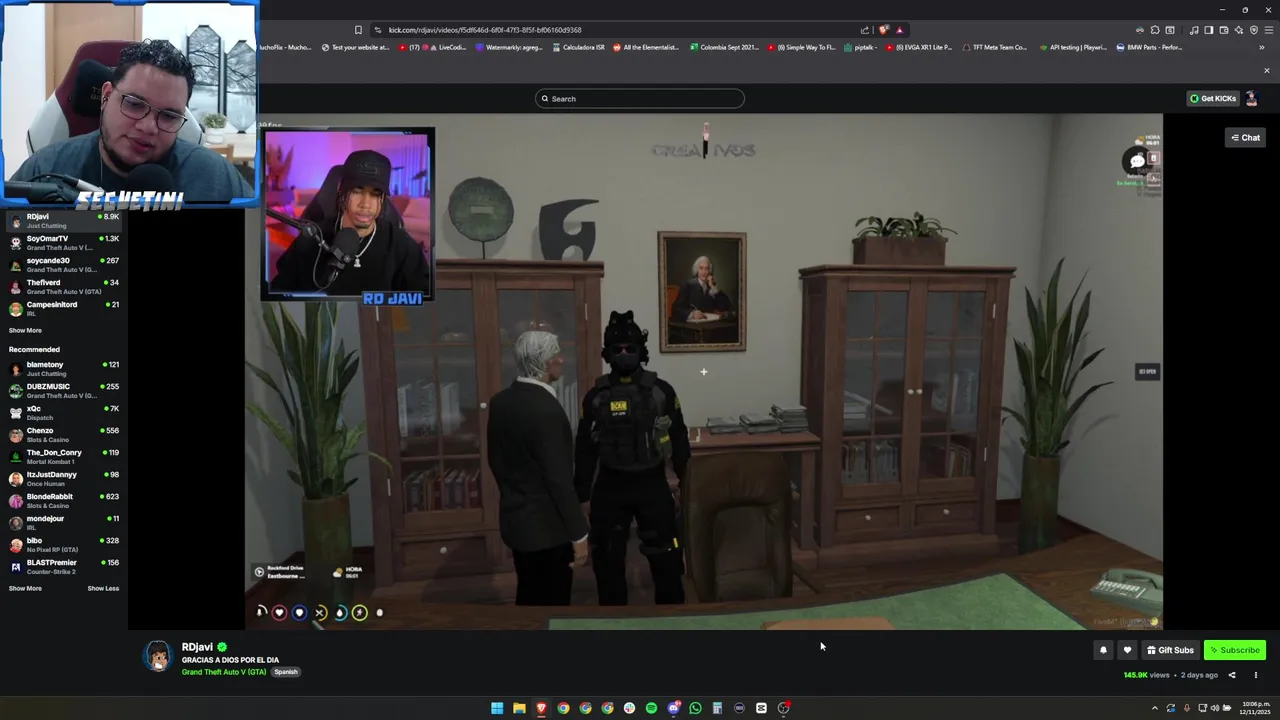Image resolution: width=1280 pixels, height=720 pixels.
Task: Open File Explorer from taskbar
Action: [x=519, y=708]
